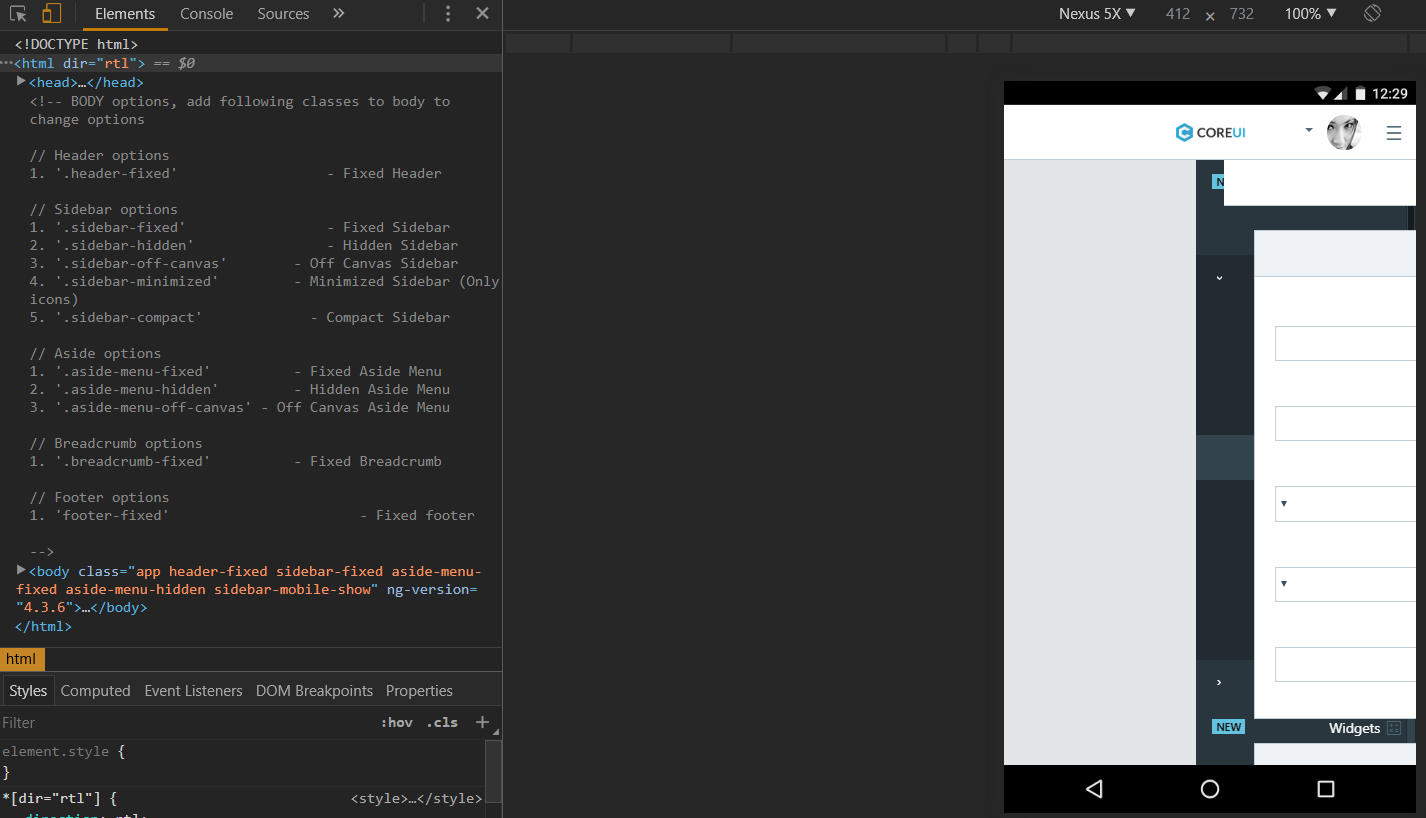Open the DevTools more tabs chevron
Viewport: 1426px width, 818px height.
click(x=338, y=14)
